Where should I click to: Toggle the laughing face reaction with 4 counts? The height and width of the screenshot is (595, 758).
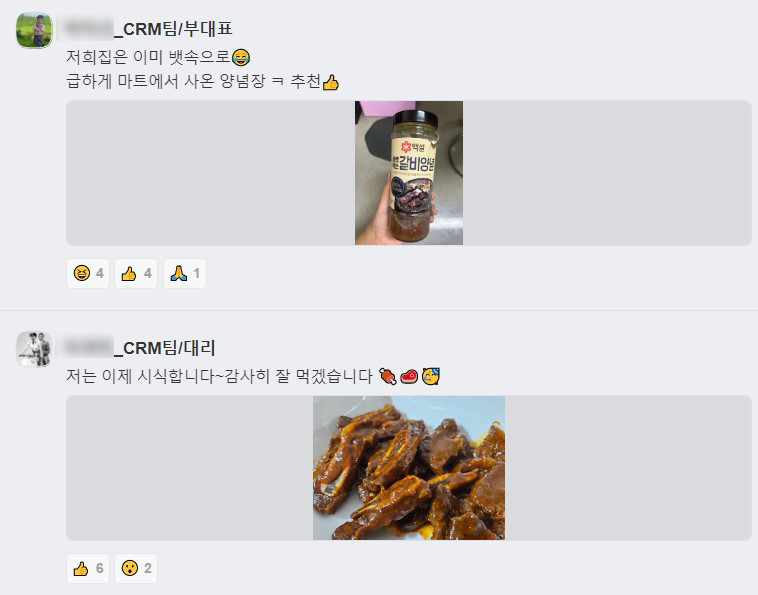(88, 274)
